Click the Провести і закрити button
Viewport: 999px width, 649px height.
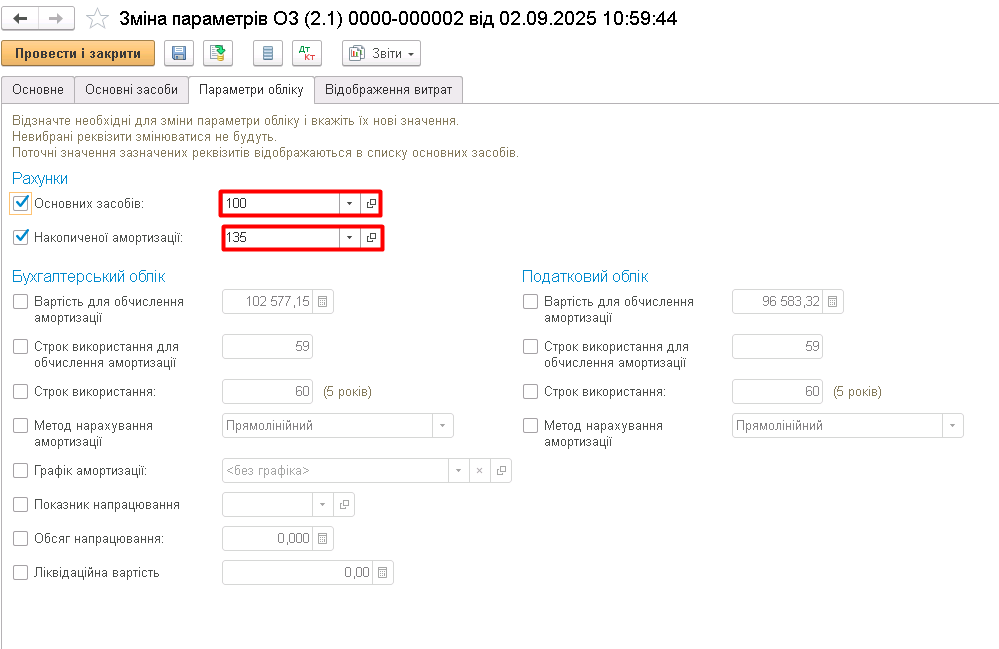pyautogui.click(x=78, y=53)
